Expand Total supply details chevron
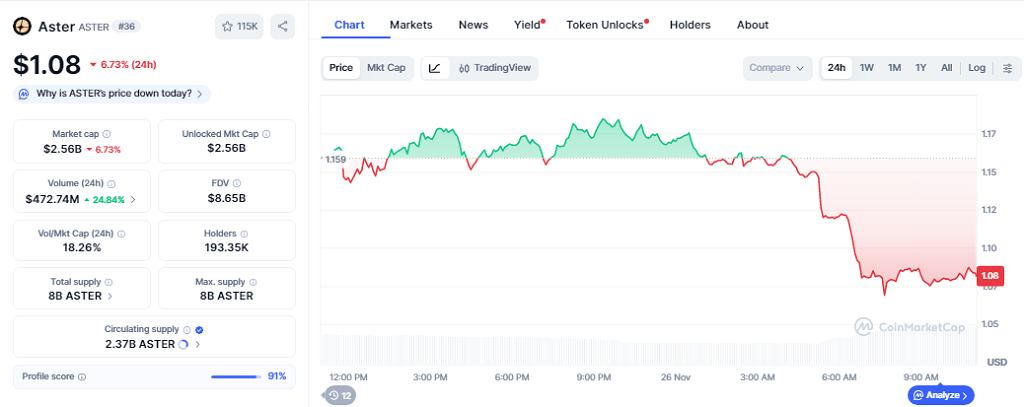The width and height of the screenshot is (1024, 407). coord(110,296)
